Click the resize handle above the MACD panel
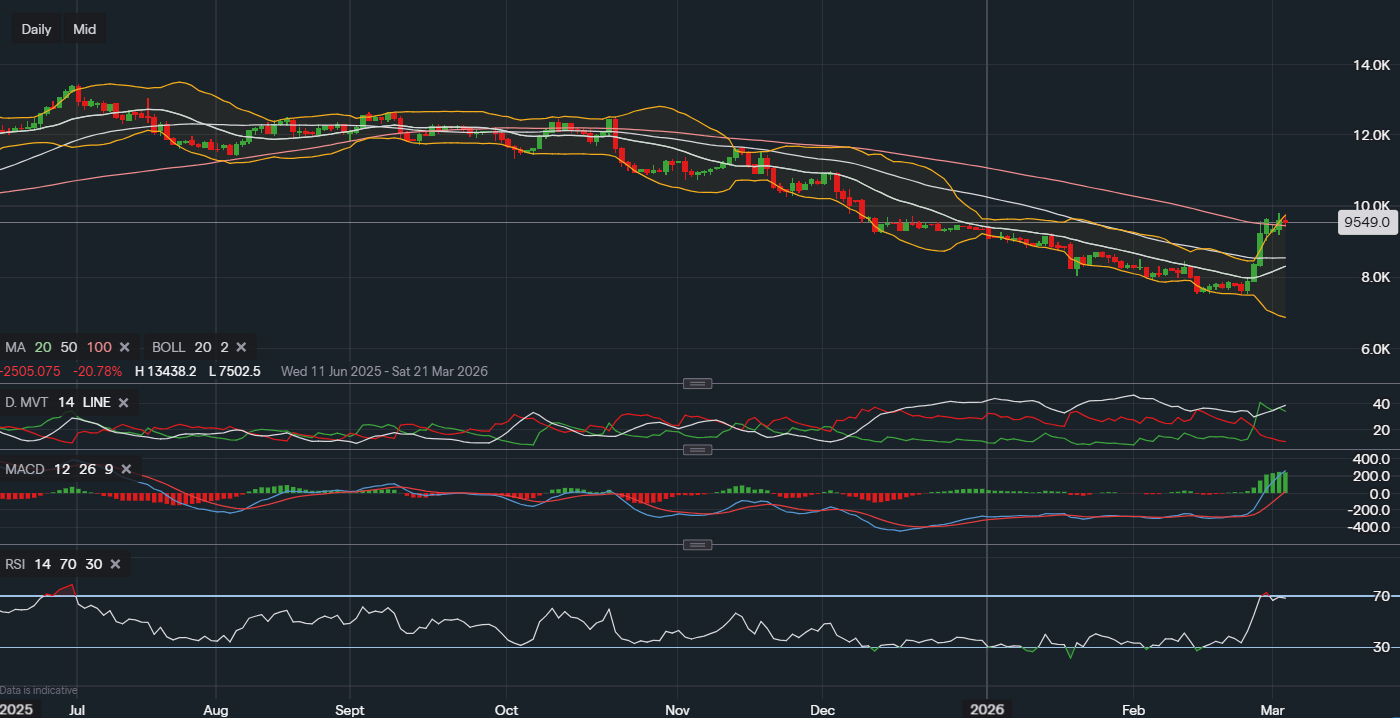This screenshot has height=718, width=1400. (x=697, y=450)
